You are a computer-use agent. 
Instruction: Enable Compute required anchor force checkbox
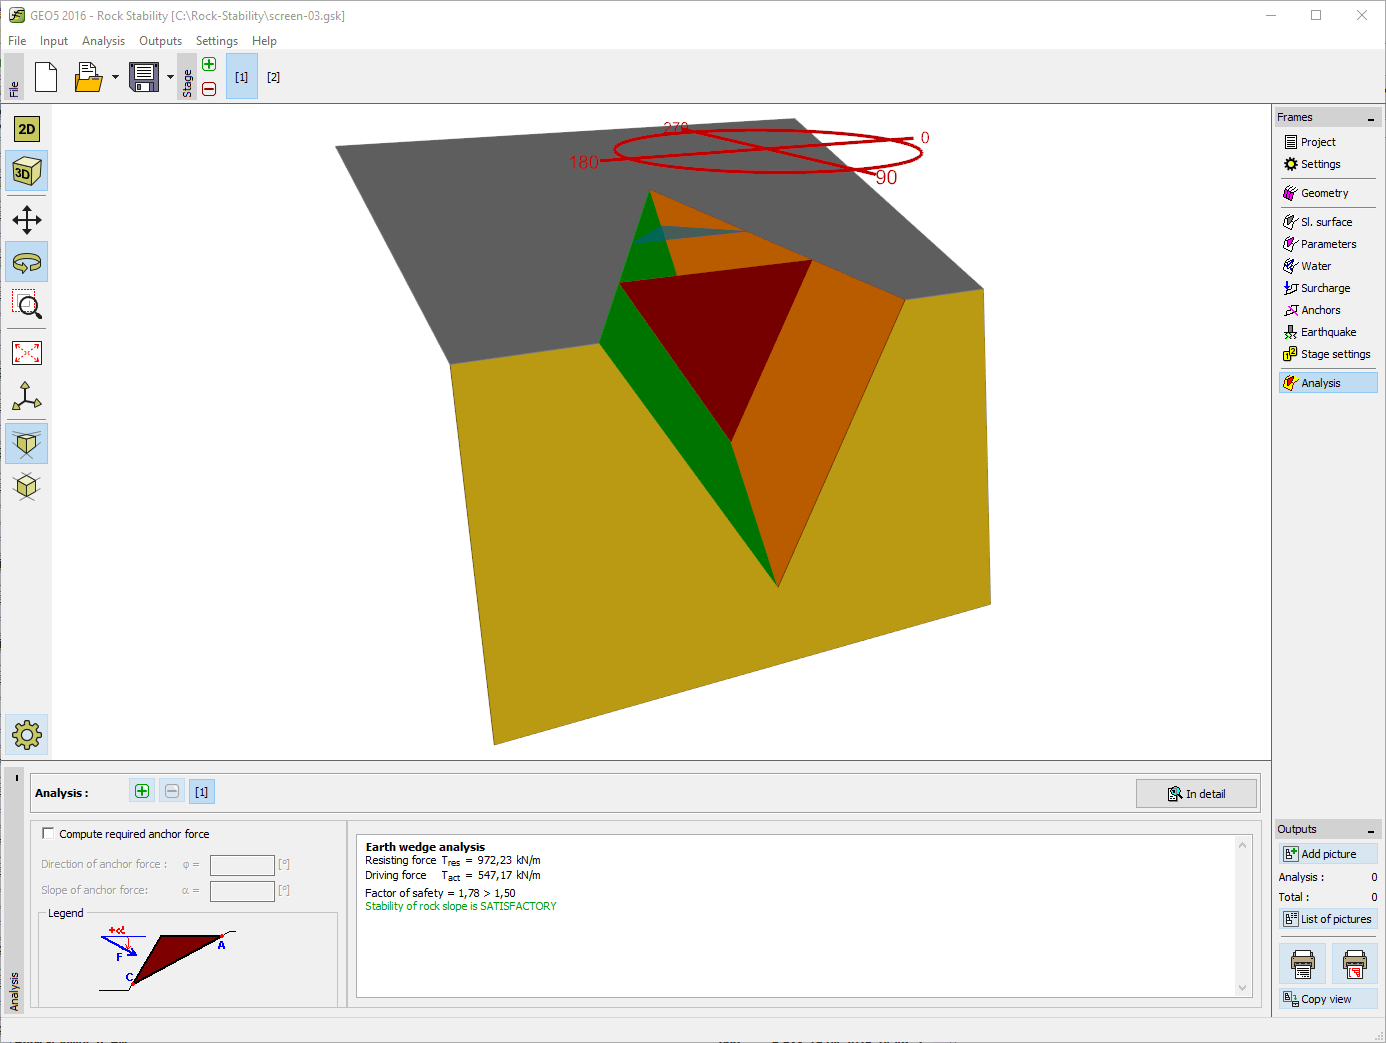[48, 833]
